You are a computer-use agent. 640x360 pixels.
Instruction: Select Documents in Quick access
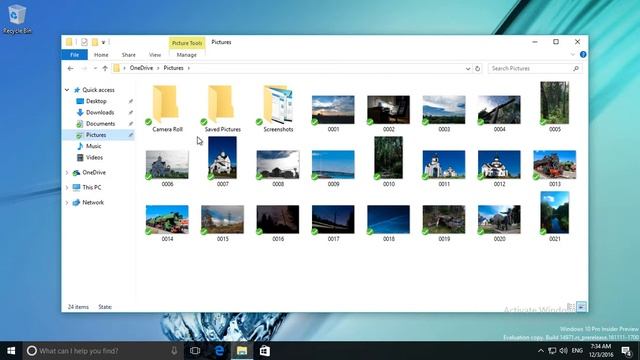coord(100,124)
